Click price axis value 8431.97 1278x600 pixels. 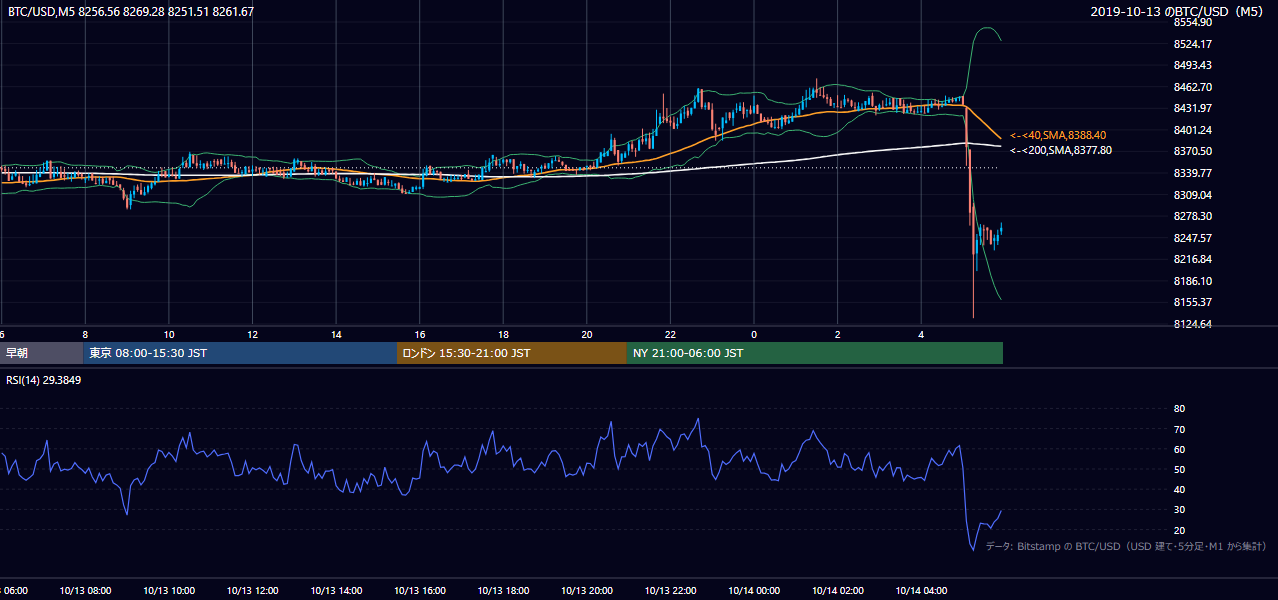coord(1193,108)
